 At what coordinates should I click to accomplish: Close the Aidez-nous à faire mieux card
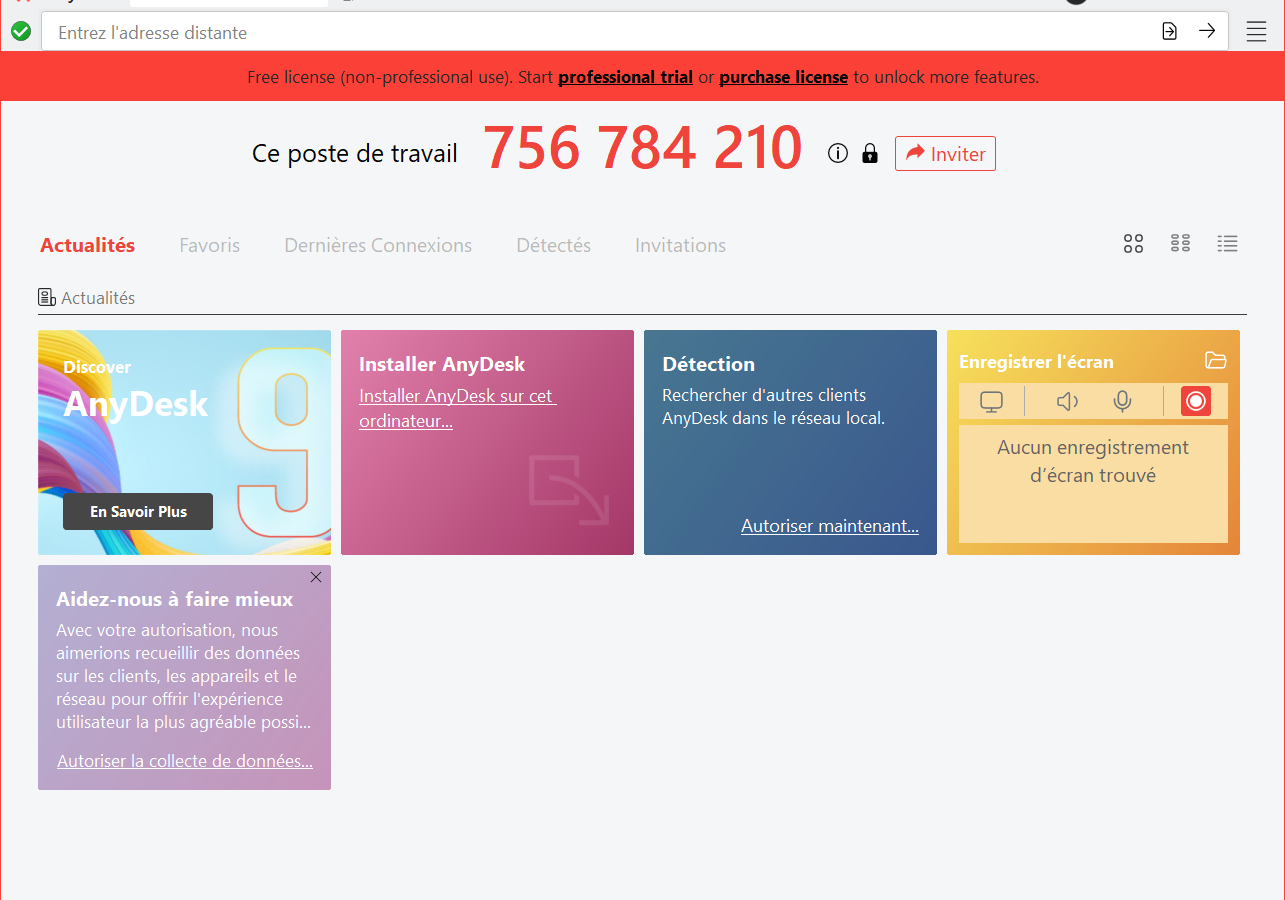tap(316, 577)
